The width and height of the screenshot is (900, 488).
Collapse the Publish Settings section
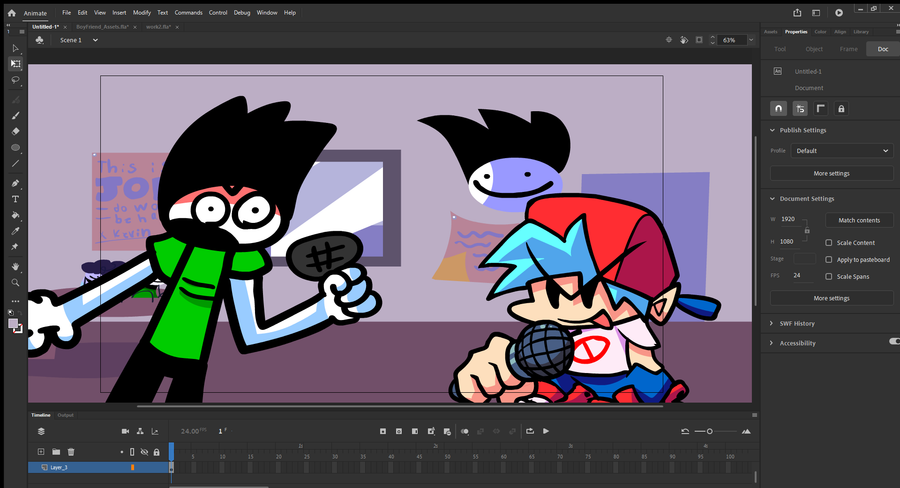(x=772, y=130)
